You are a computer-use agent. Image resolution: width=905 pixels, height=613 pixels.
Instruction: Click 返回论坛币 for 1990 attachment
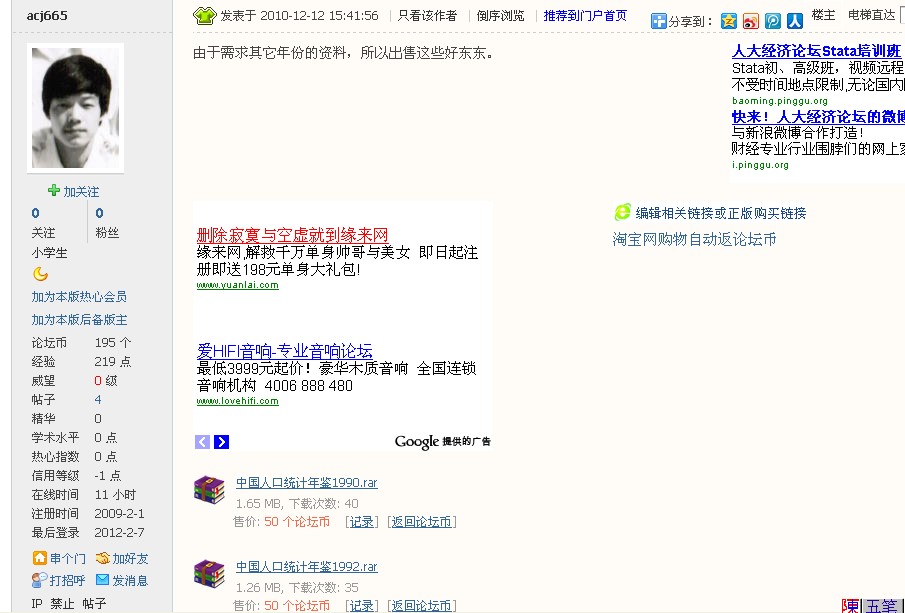click(x=421, y=522)
